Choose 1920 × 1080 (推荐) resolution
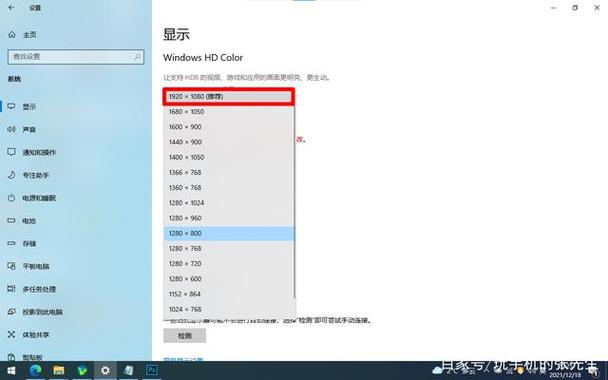 click(229, 96)
